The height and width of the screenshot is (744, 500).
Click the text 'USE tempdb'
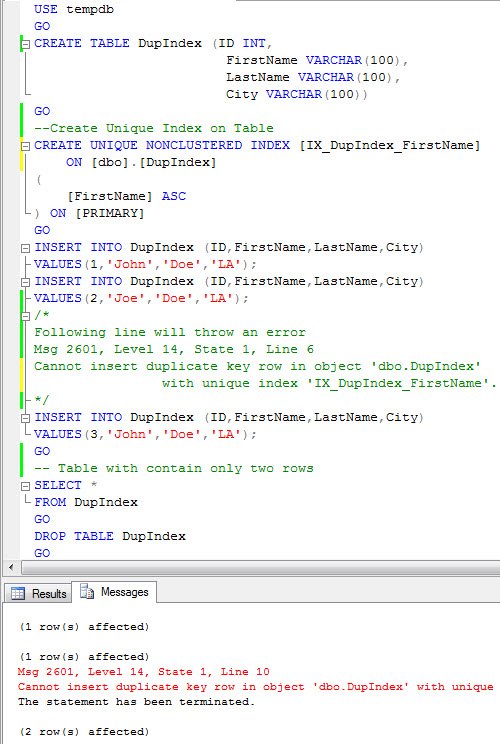pos(74,9)
